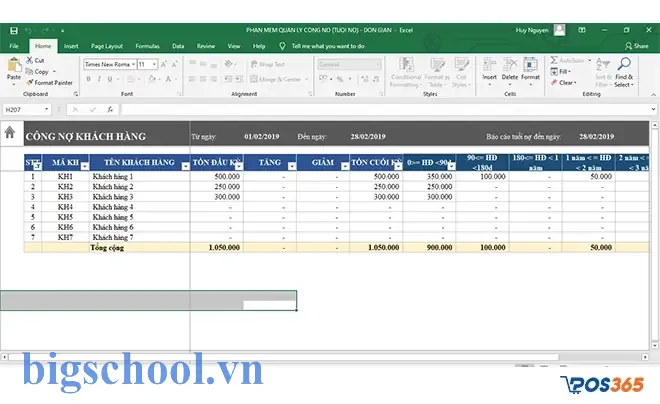Open the TĂNG column filter dropdown
660x404 pixels.
[x=292, y=166]
